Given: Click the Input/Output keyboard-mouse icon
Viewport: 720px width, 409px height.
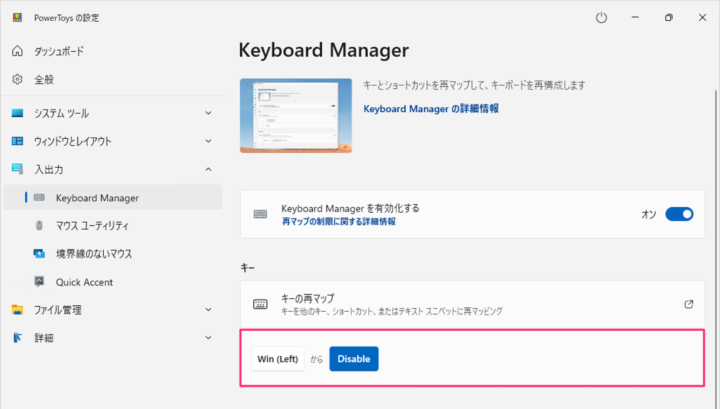Looking at the screenshot, I should [17, 169].
